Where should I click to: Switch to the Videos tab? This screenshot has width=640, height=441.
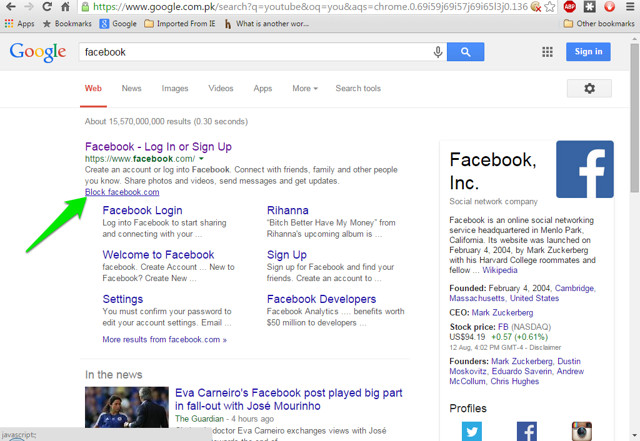pos(221,88)
